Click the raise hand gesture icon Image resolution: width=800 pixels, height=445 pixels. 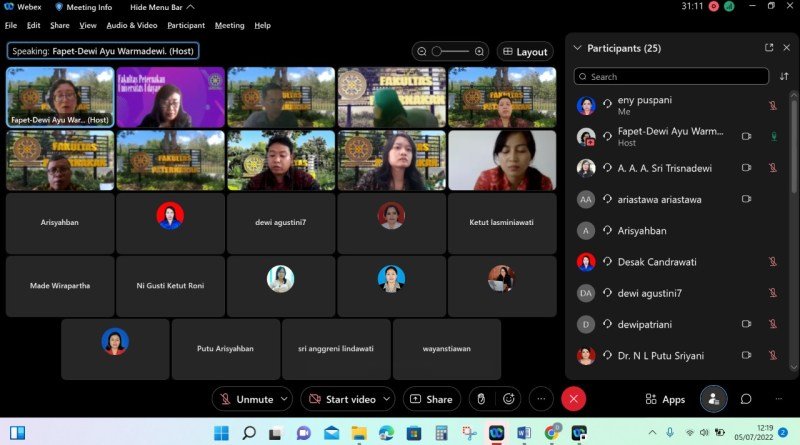coord(480,399)
